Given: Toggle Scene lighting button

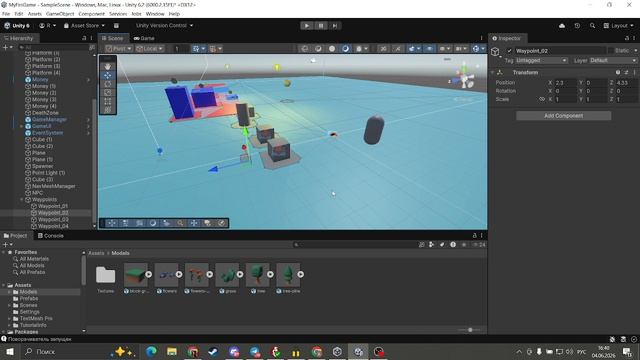Looking at the screenshot, I should click(398, 49).
